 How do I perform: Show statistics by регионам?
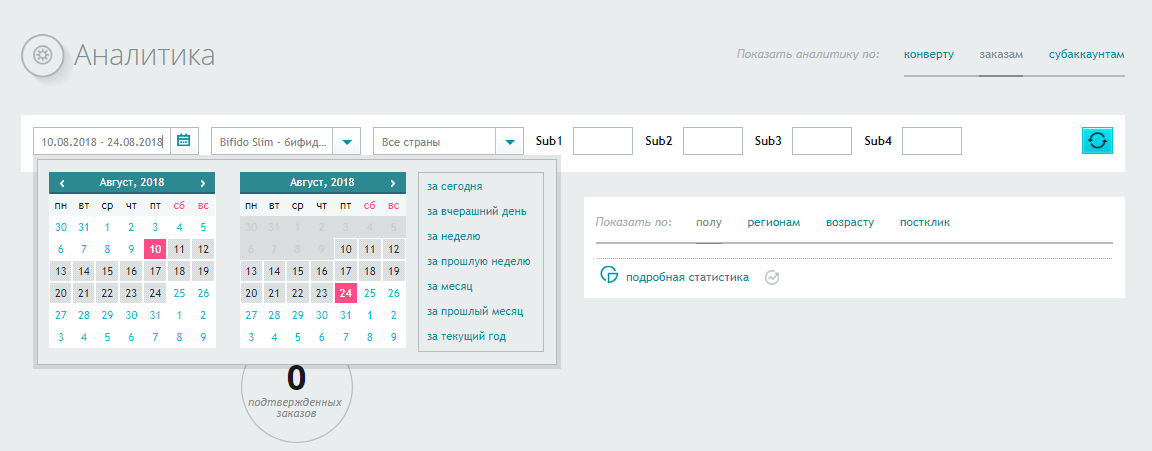pyautogui.click(x=774, y=222)
